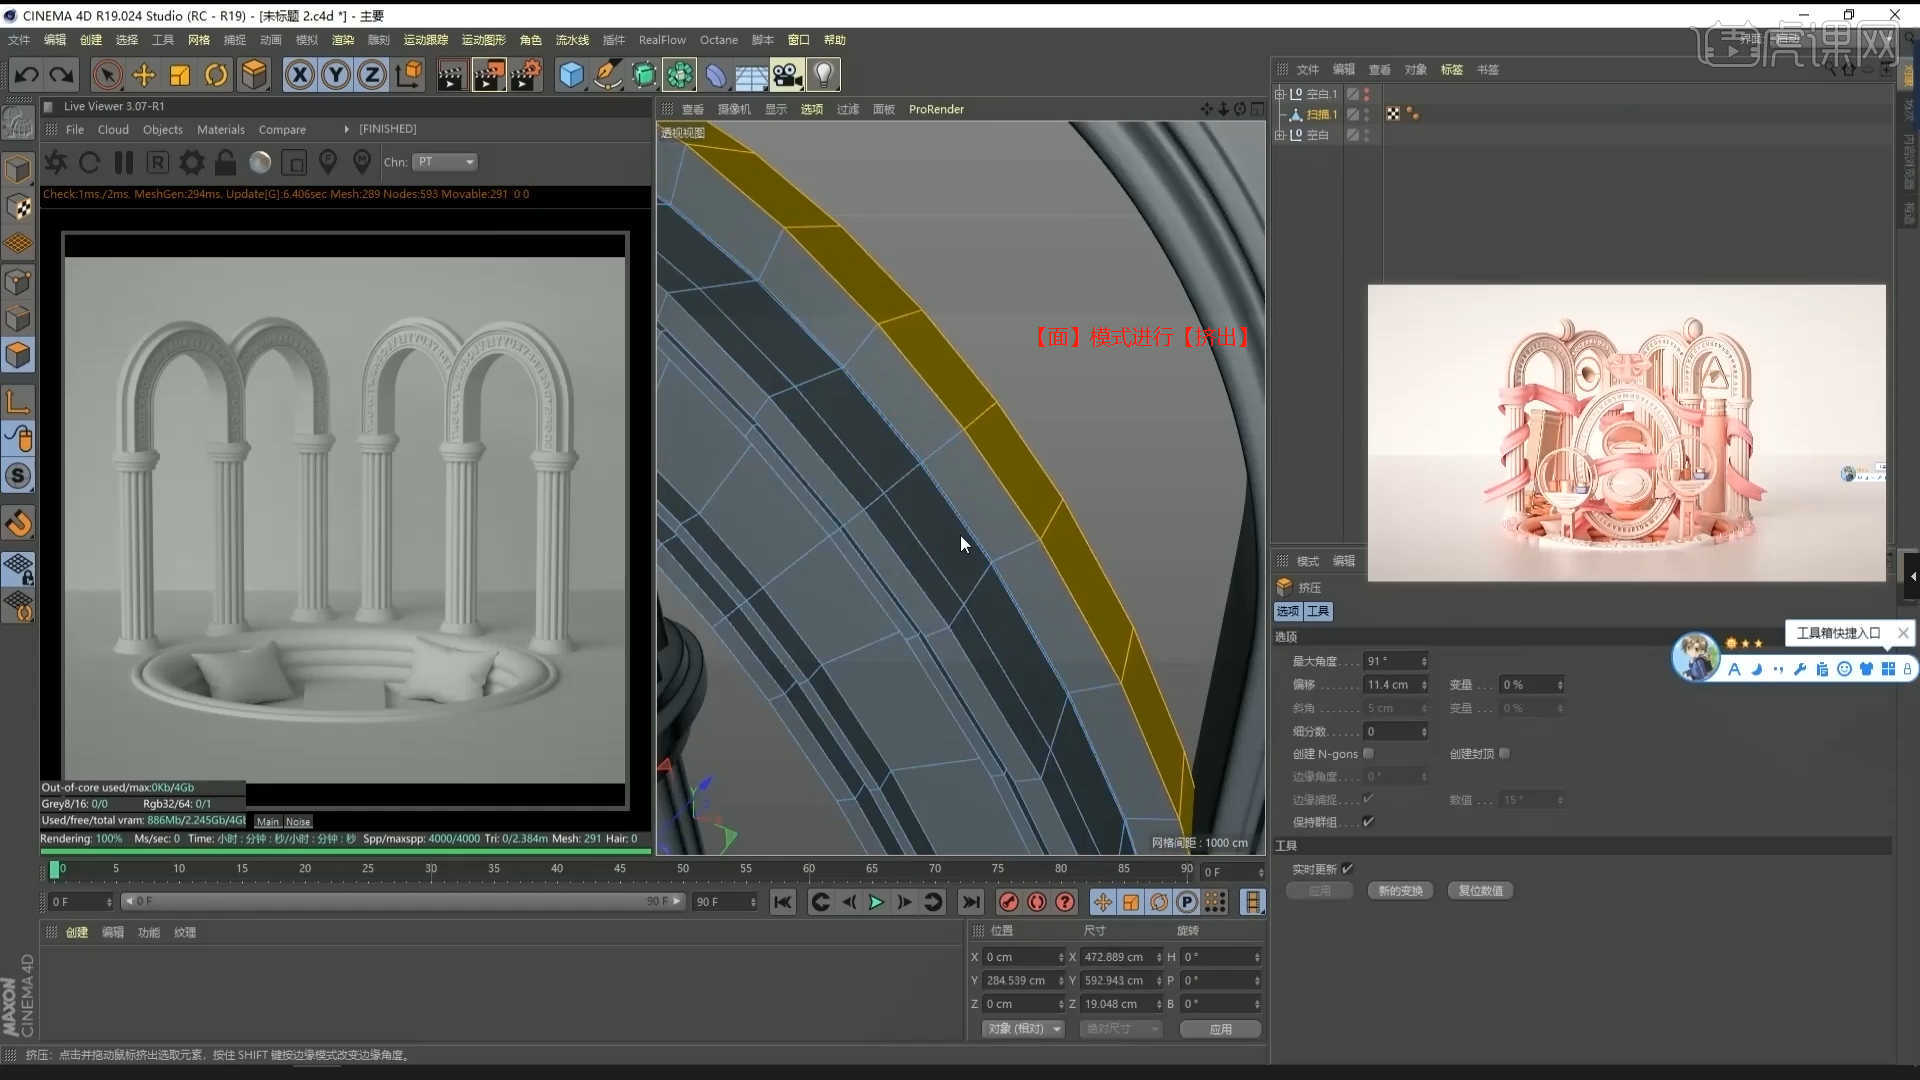Open the Chn PT channel dropdown

click(445, 162)
